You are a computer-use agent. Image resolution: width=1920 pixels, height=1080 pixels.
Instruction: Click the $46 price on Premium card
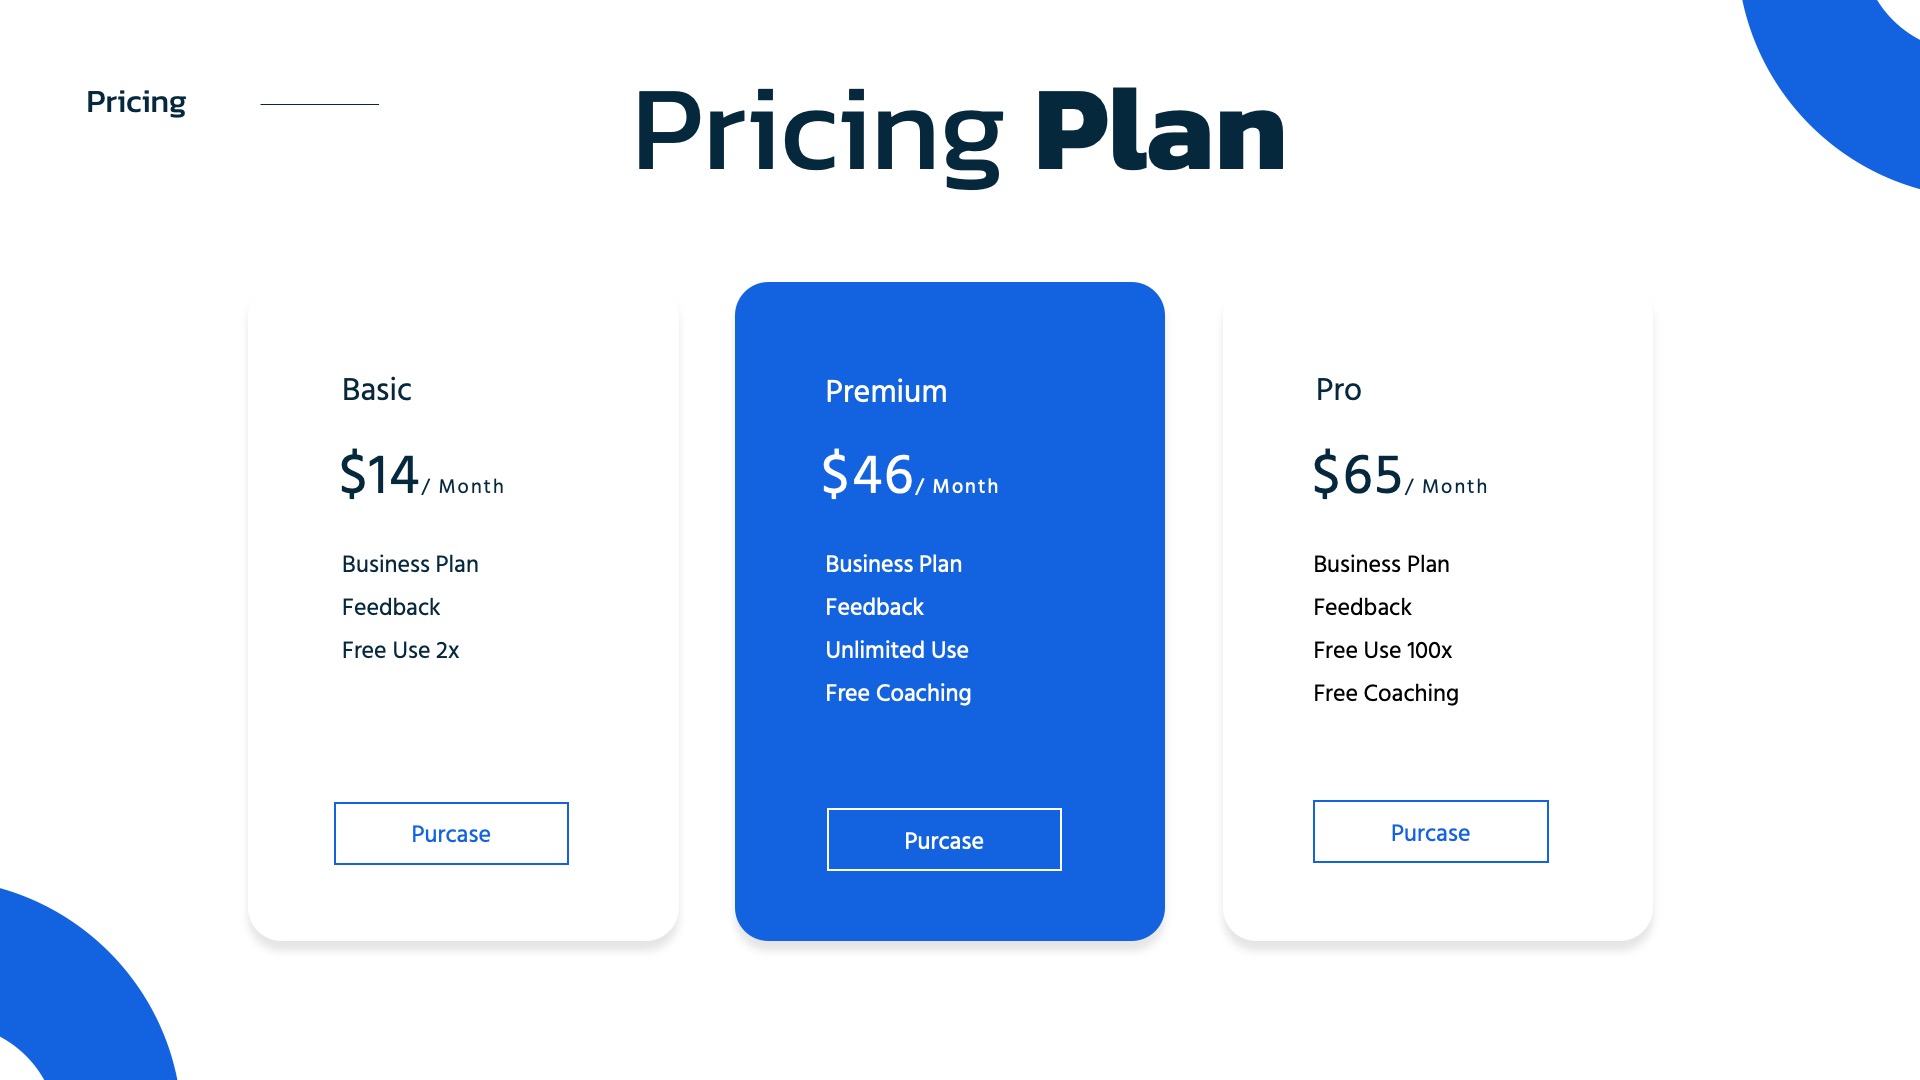867,475
